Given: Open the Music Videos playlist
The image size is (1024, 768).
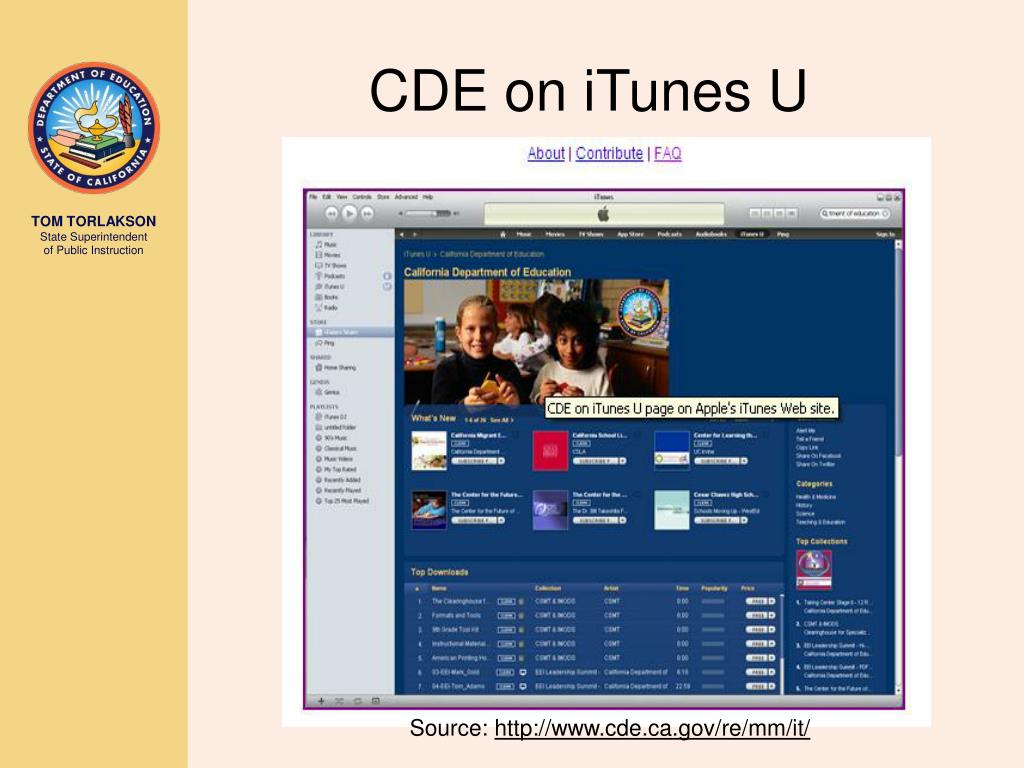Looking at the screenshot, I should pyautogui.click(x=334, y=458).
